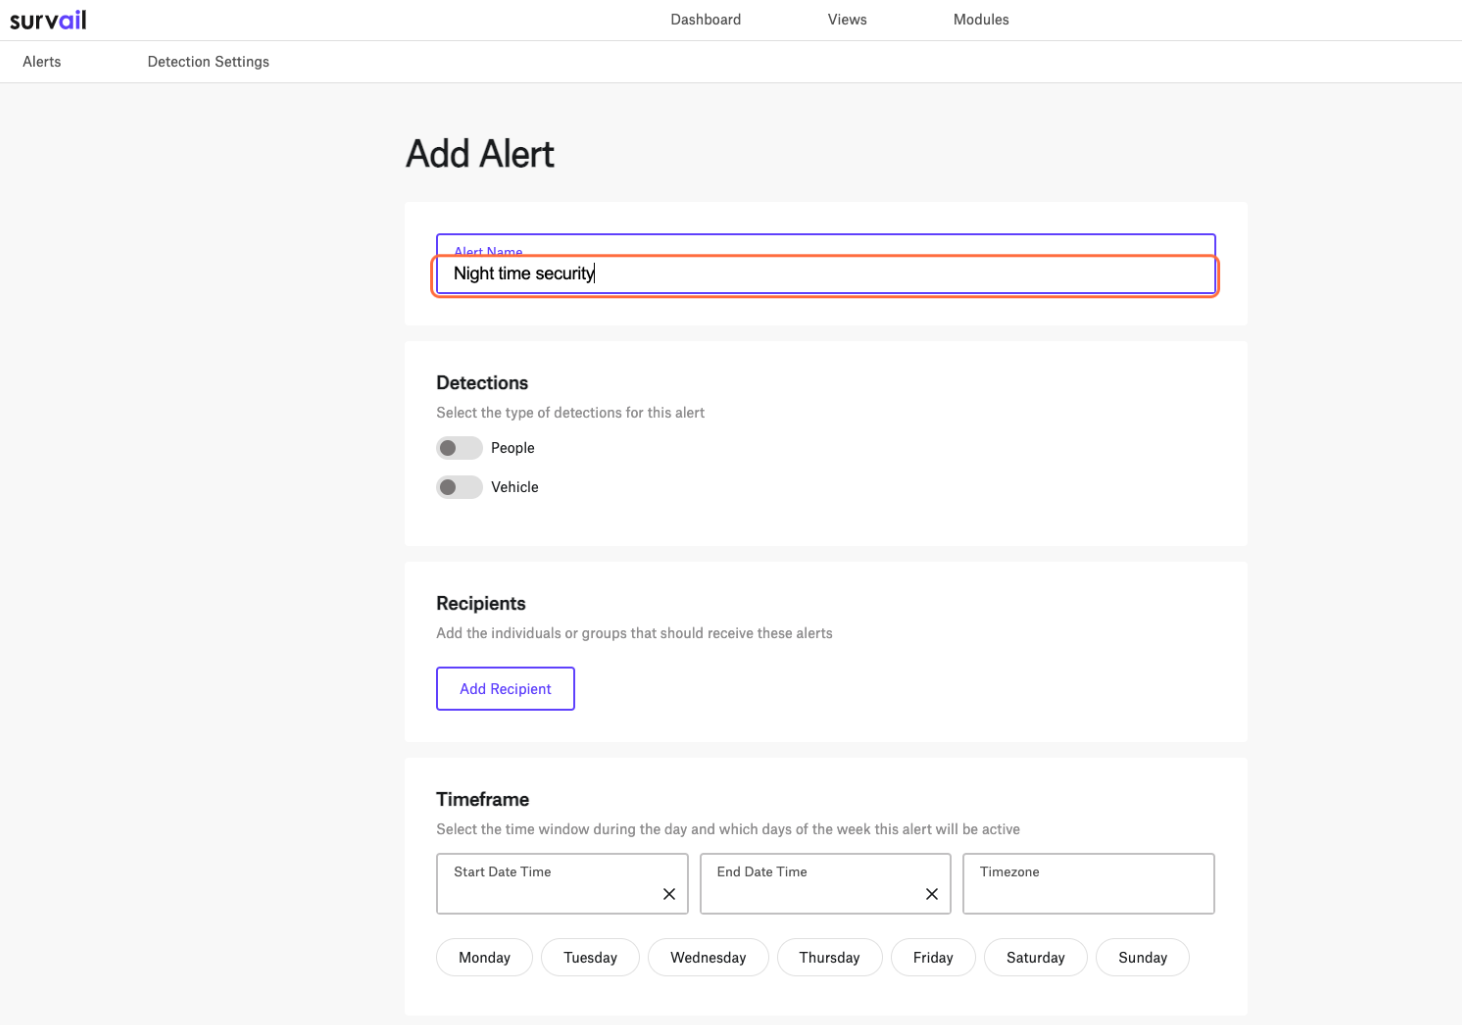Click 'Add the individuals or groups' description

pyautogui.click(x=634, y=633)
